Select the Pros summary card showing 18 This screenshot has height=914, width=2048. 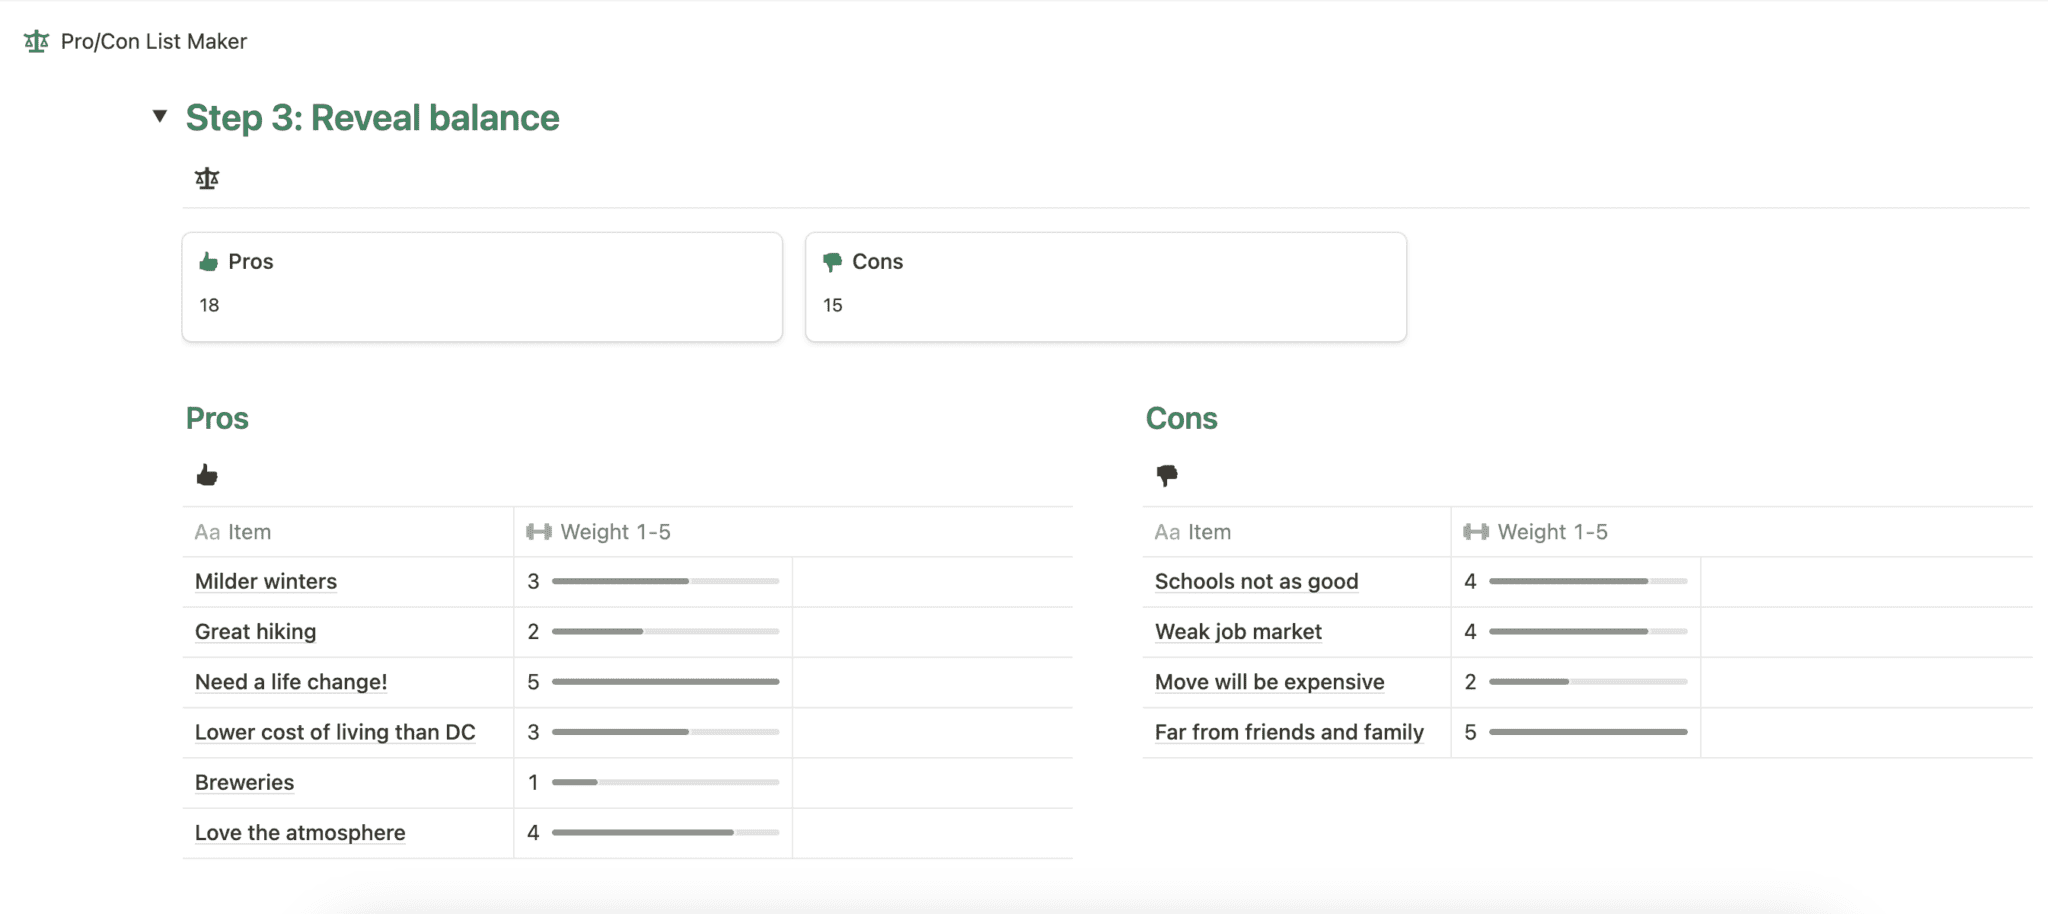[x=482, y=286]
